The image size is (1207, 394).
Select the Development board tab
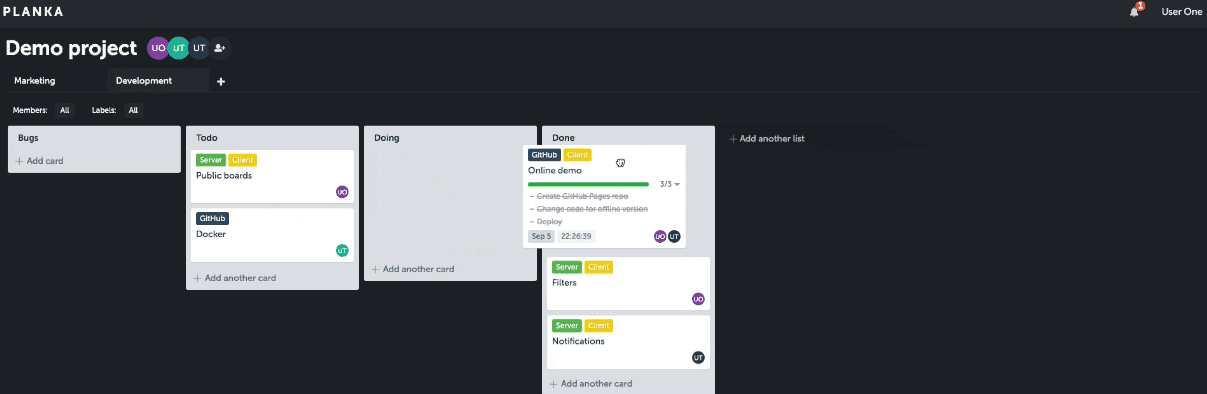coord(158,81)
